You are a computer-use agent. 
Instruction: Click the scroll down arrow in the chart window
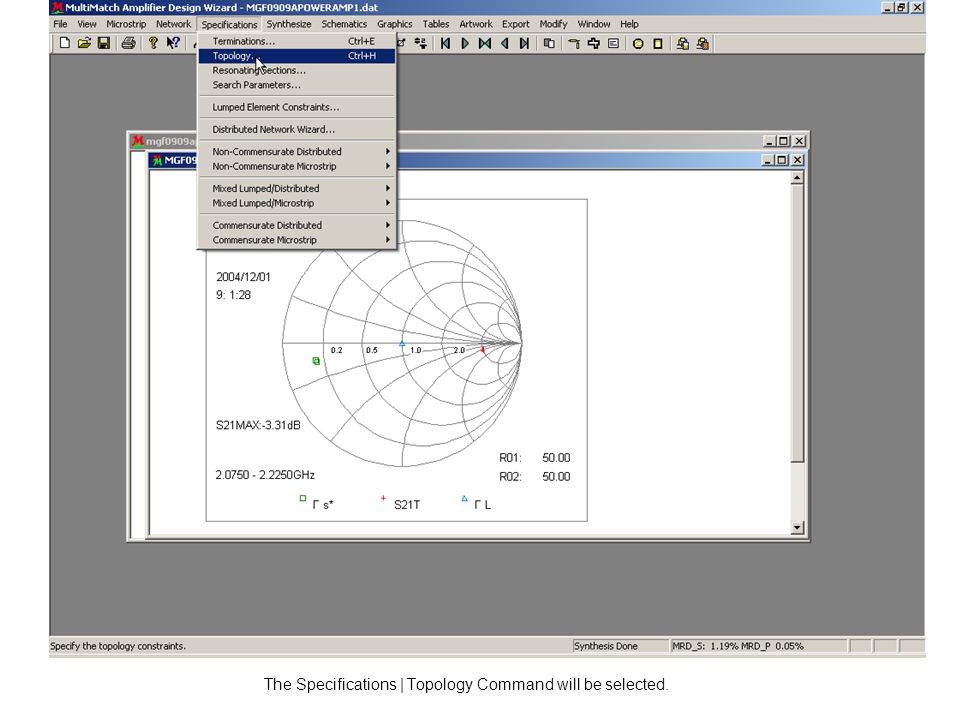797,527
